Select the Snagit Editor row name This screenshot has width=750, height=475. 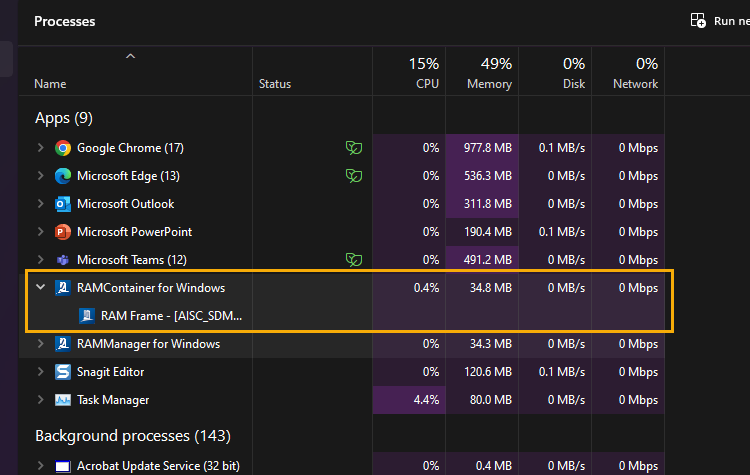coord(110,372)
